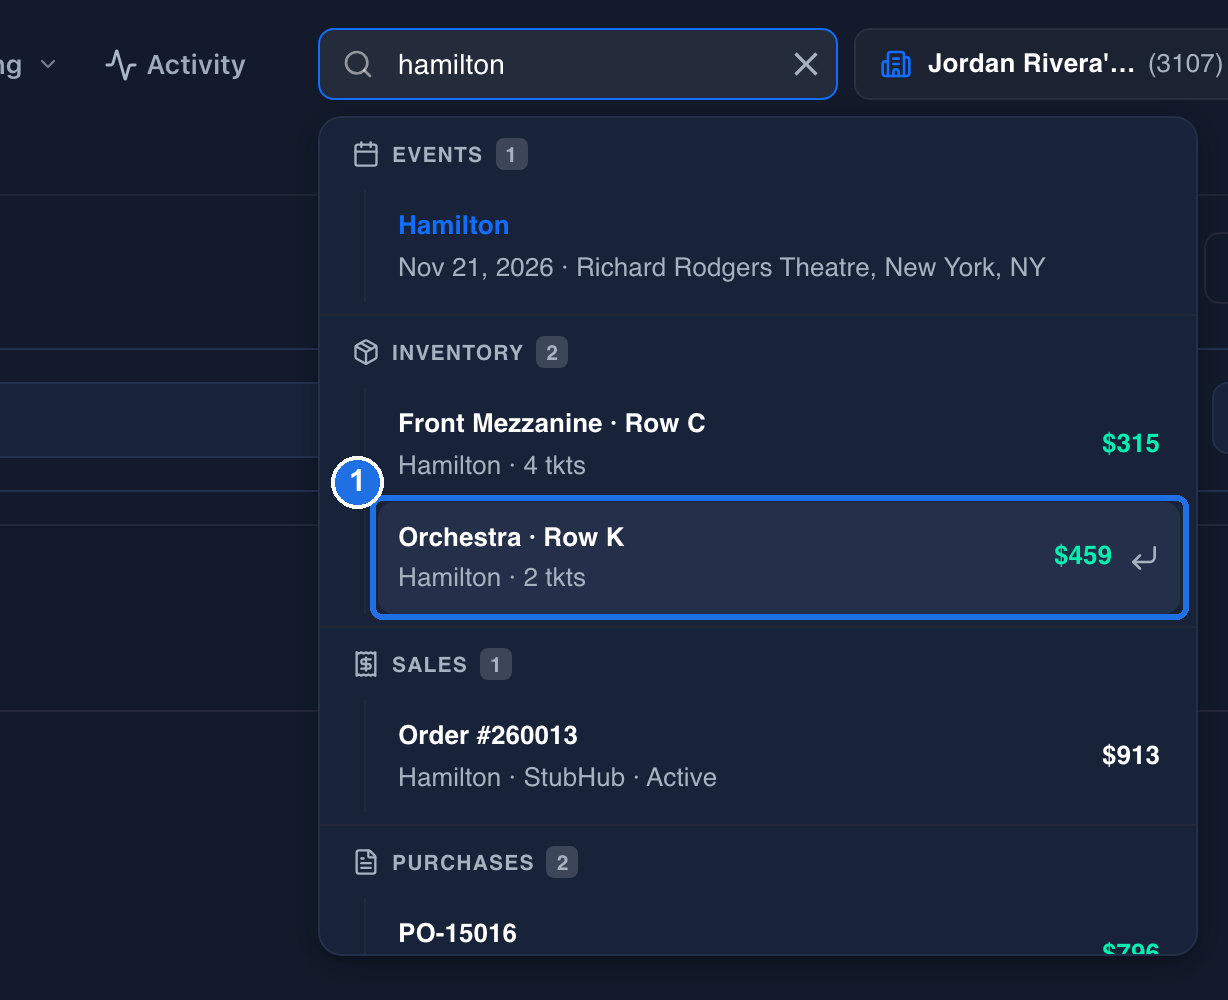Click the Hamilton · 2 tkts subtitle
Screen dimensions: 1228x1000
492,578
